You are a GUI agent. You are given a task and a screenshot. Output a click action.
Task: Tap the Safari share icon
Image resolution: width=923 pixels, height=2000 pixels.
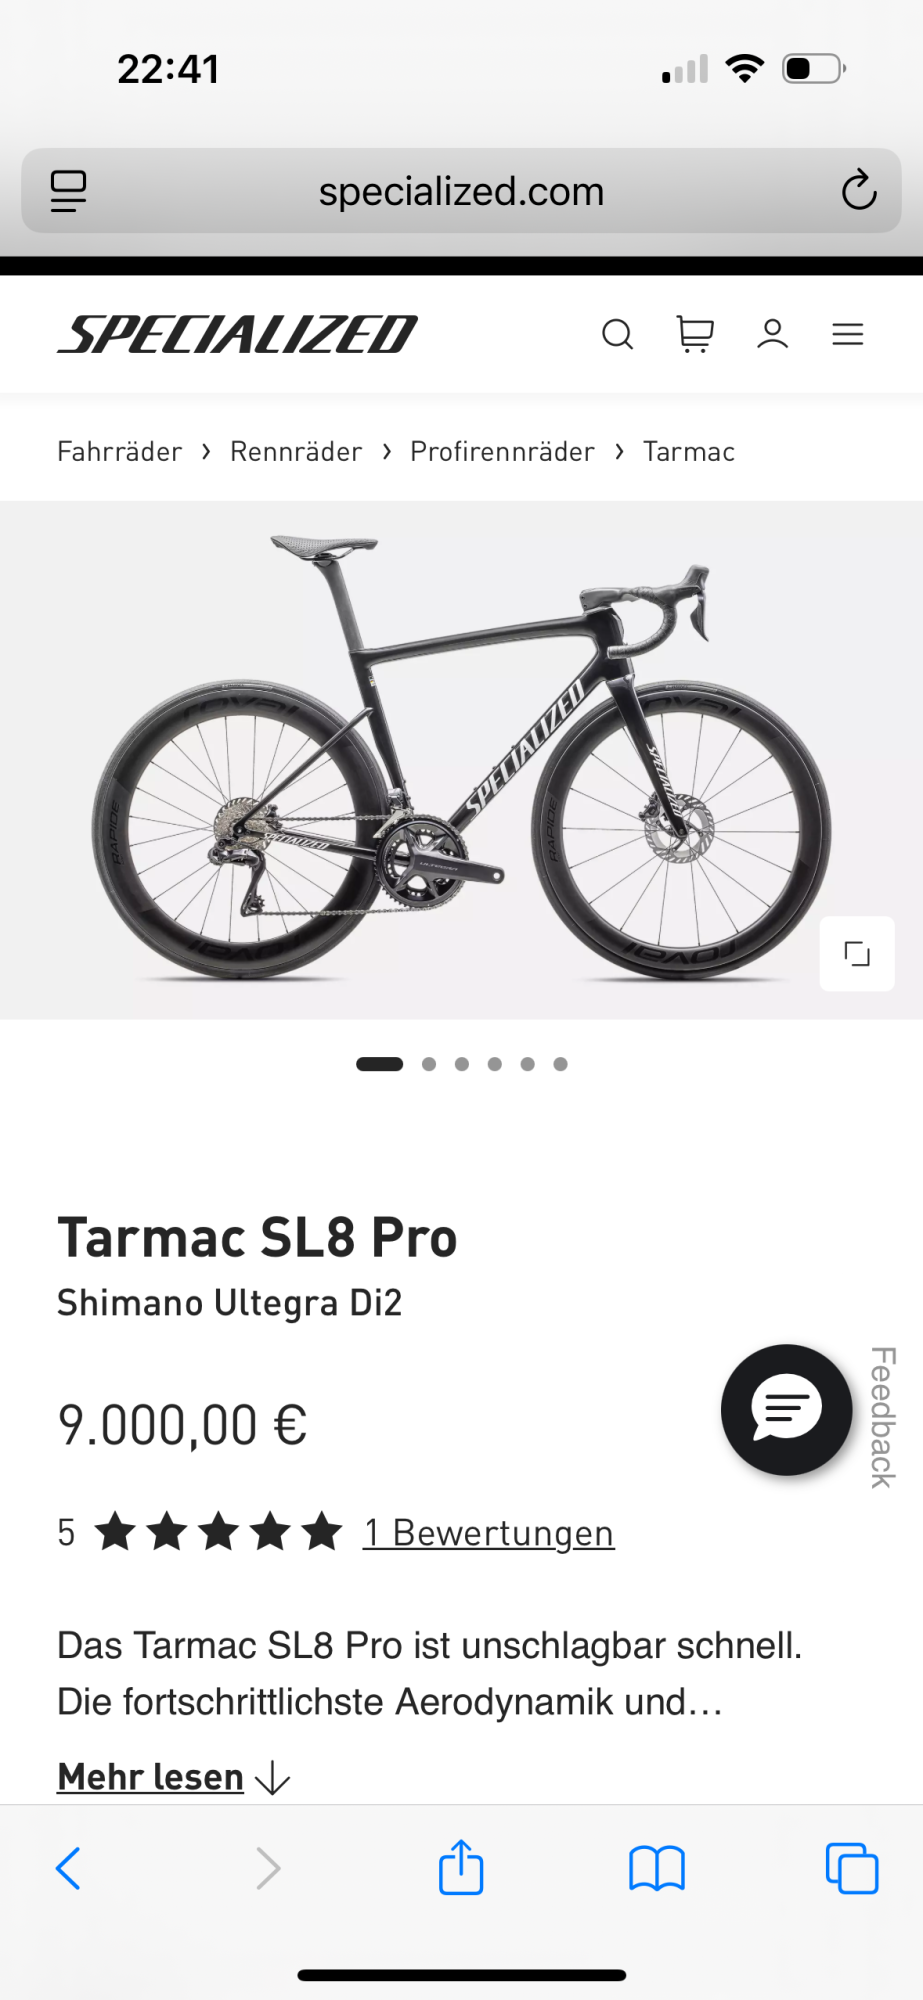tap(461, 1867)
